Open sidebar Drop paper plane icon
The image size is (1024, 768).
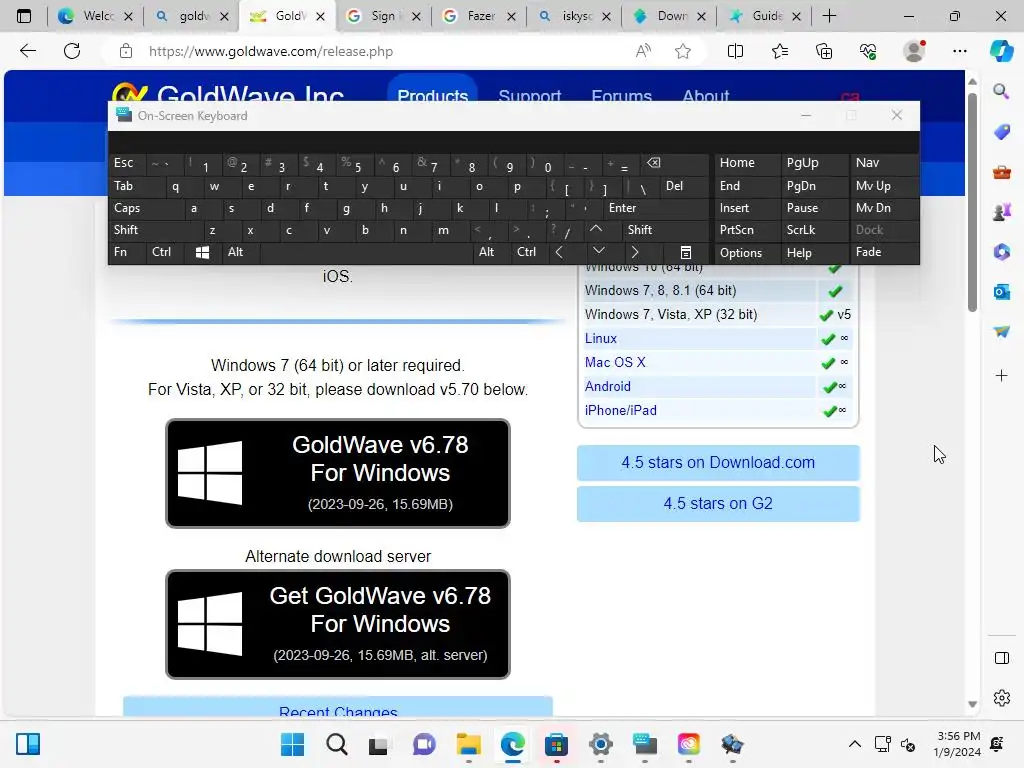tap(1001, 332)
